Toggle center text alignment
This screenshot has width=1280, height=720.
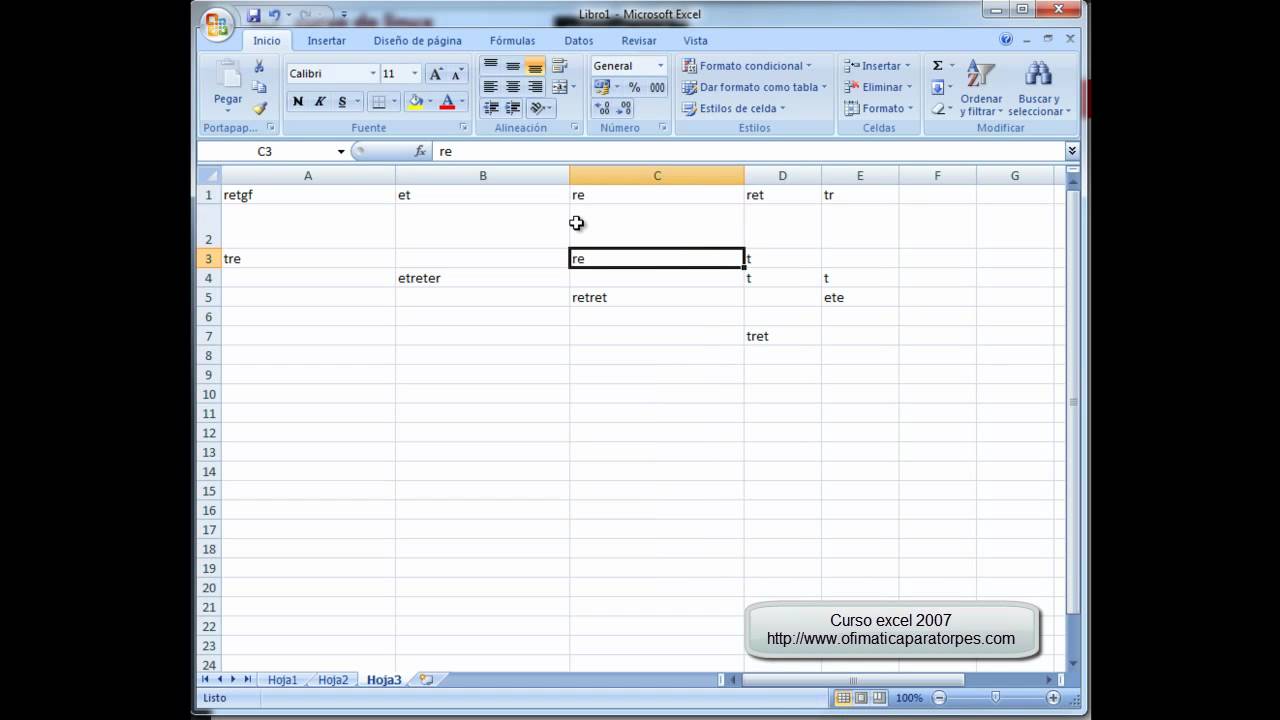click(513, 87)
